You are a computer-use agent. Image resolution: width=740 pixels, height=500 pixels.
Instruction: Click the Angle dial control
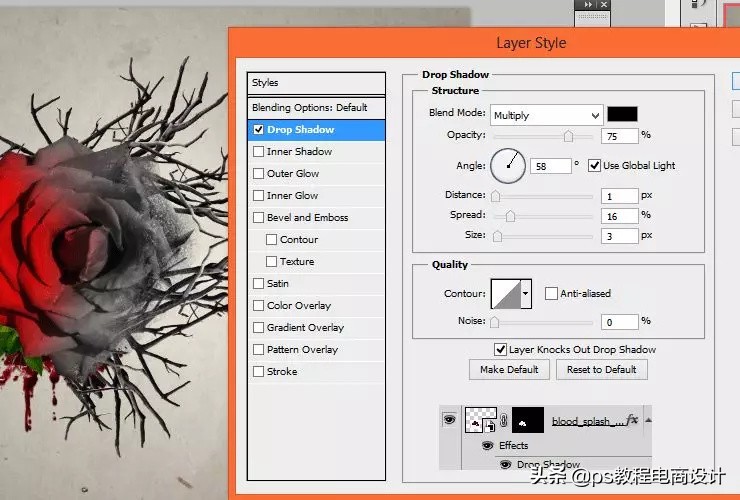[x=508, y=165]
